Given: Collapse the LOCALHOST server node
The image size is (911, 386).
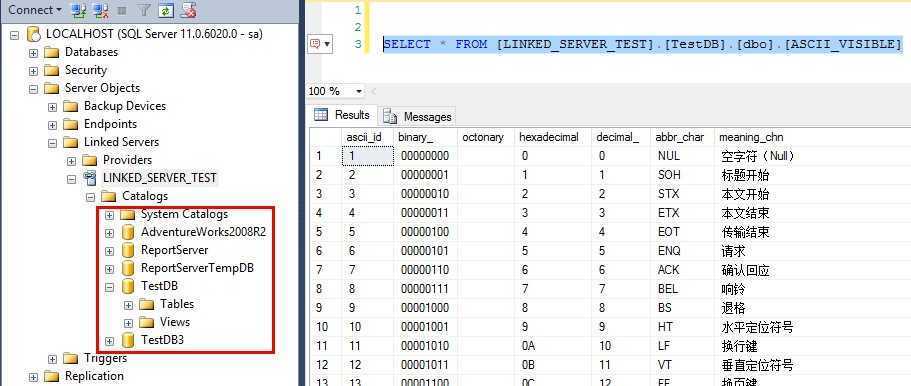Looking at the screenshot, I should pos(15,35).
